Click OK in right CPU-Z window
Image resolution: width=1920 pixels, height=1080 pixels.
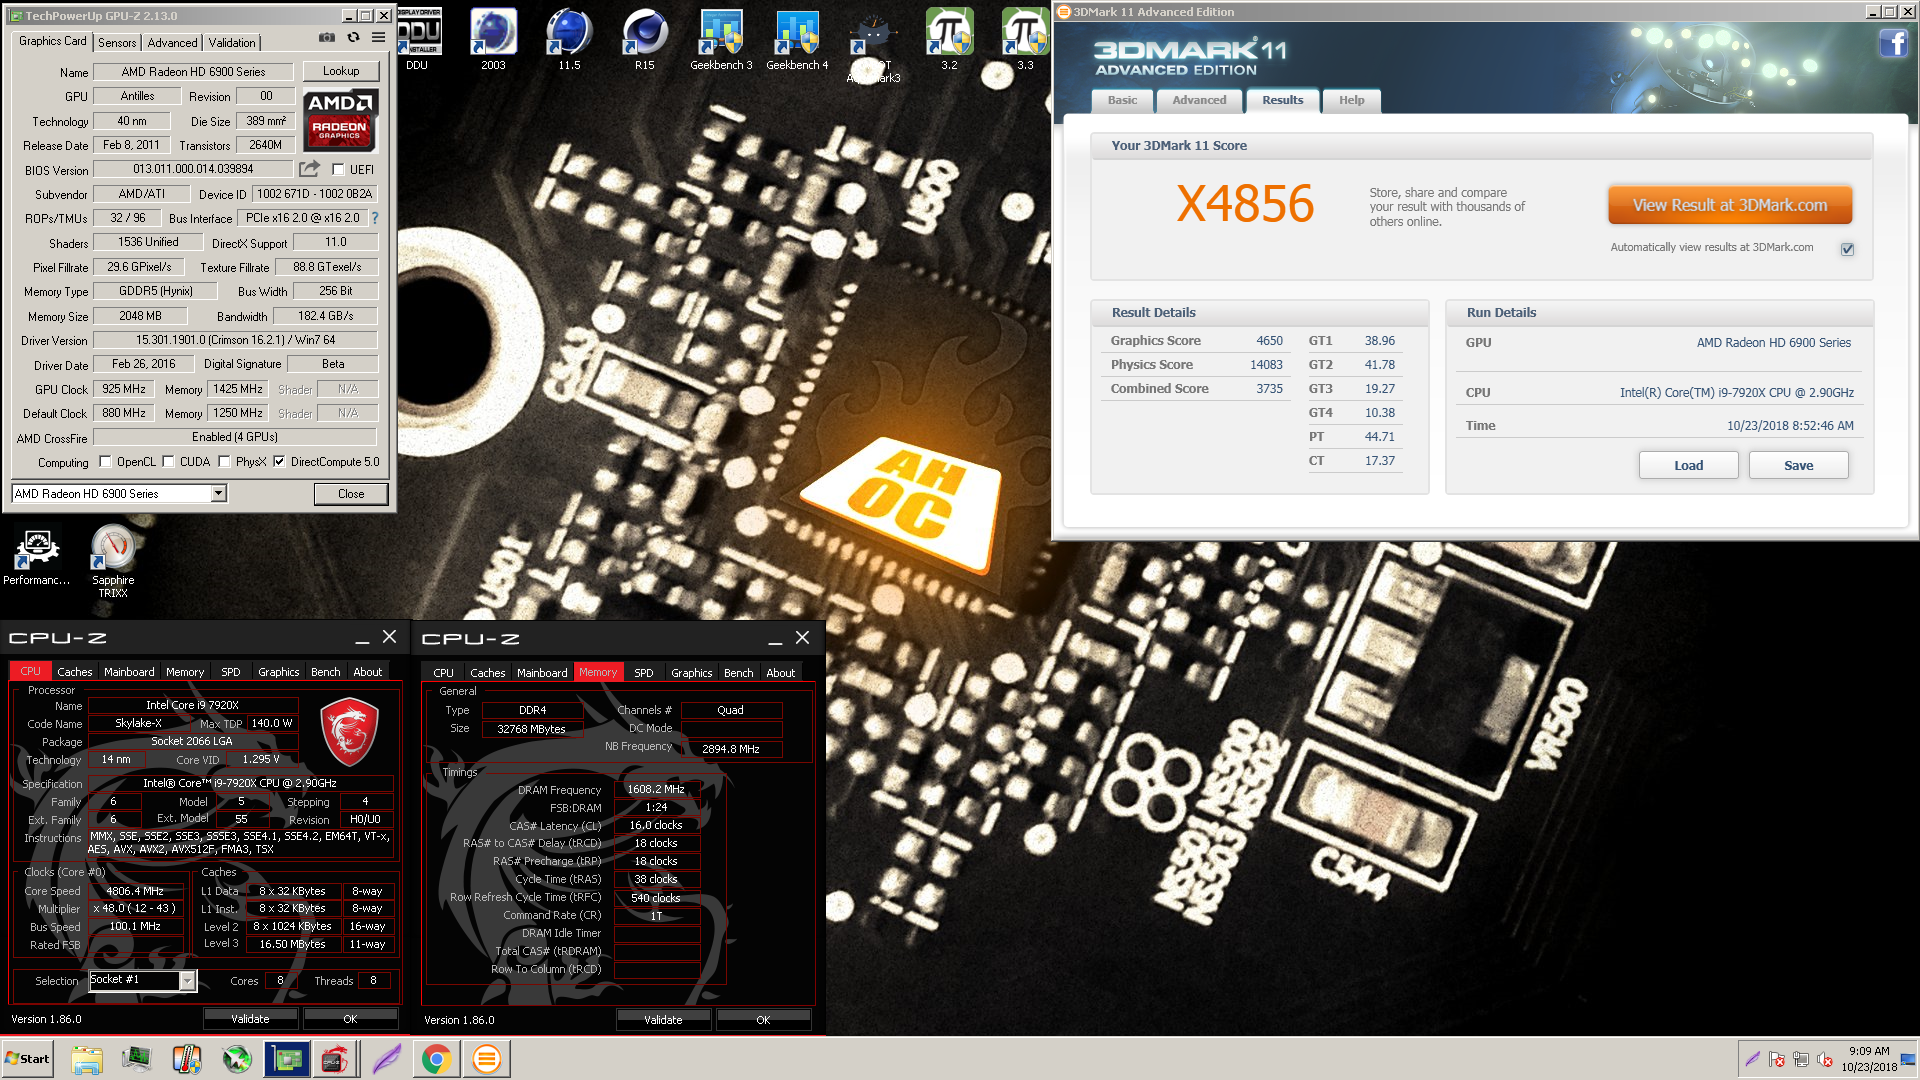763,1020
